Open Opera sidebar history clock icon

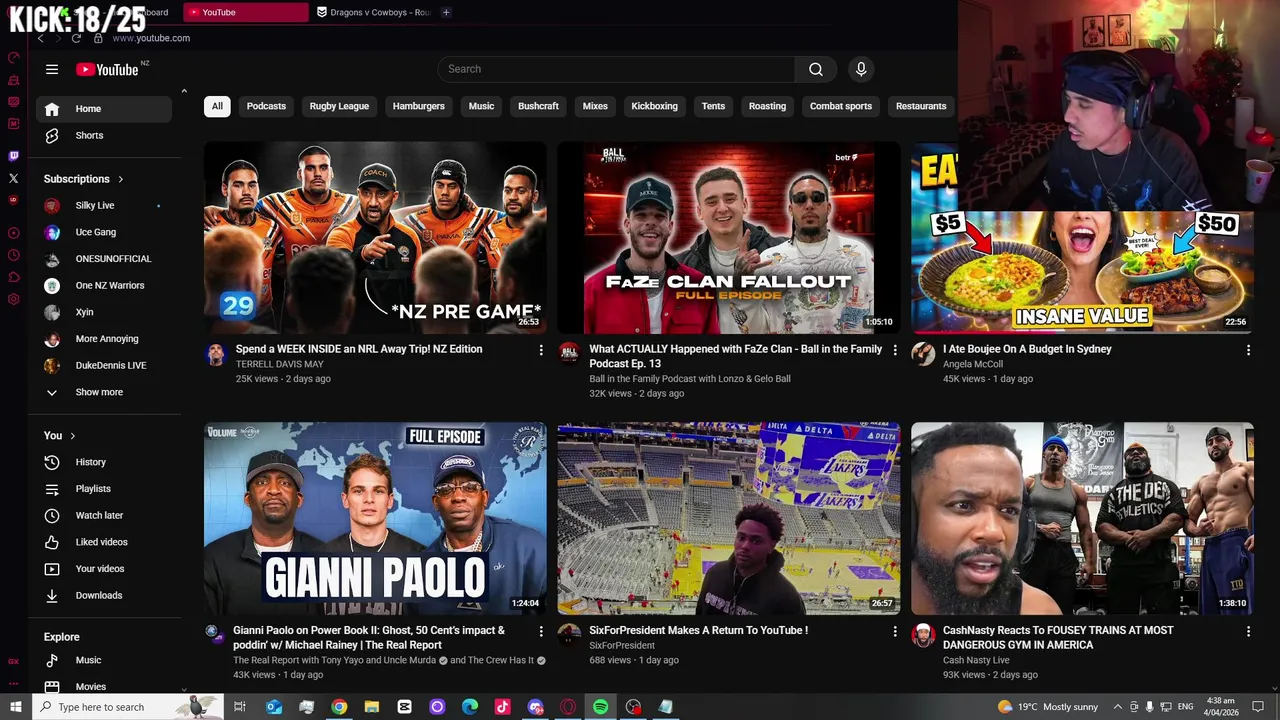click(13, 255)
